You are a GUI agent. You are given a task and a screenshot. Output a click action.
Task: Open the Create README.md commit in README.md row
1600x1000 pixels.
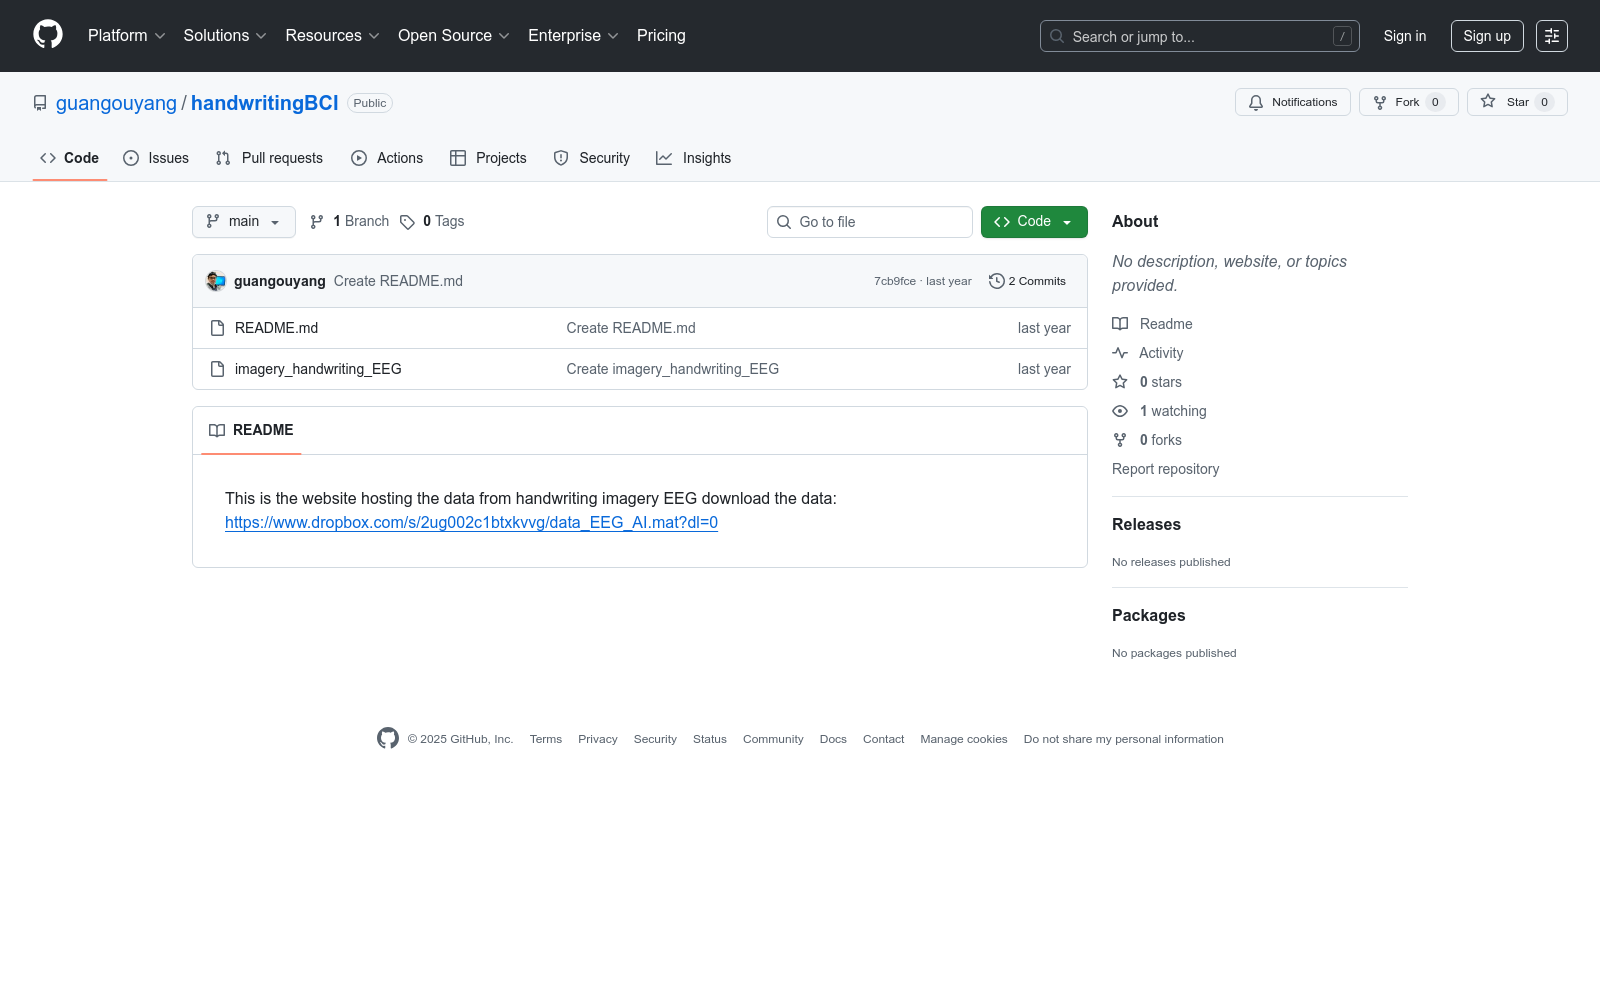pyautogui.click(x=631, y=328)
